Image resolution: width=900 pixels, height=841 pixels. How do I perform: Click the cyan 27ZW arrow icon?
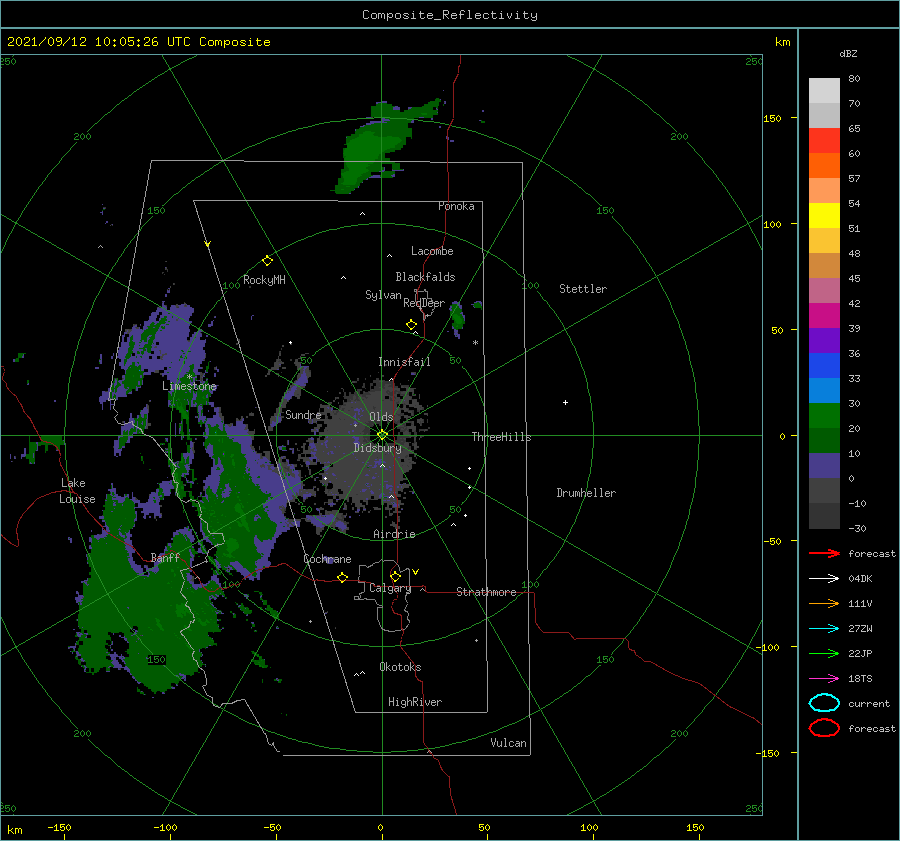click(824, 629)
